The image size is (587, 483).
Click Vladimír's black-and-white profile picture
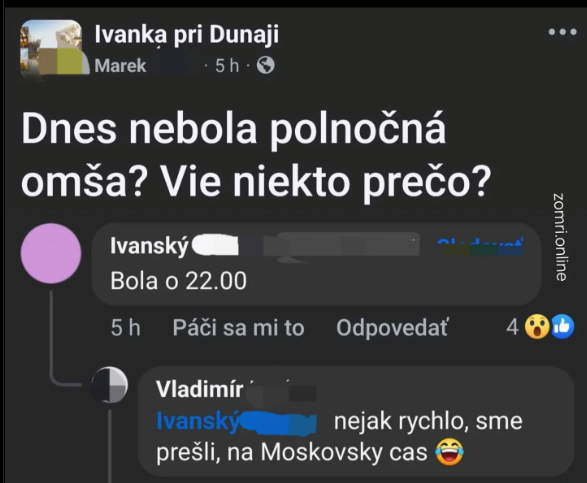point(109,385)
